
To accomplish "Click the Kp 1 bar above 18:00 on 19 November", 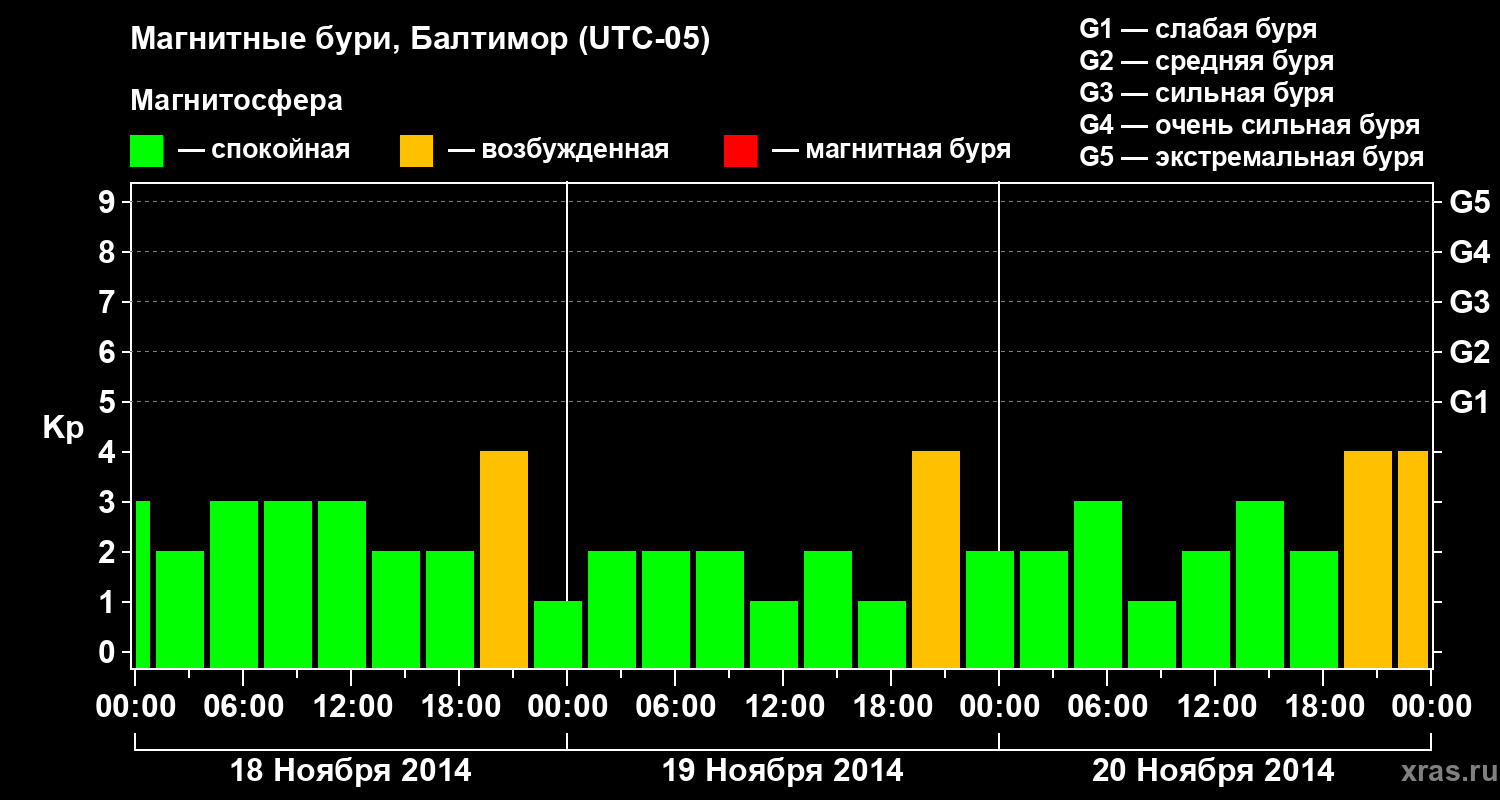I will click(882, 635).
